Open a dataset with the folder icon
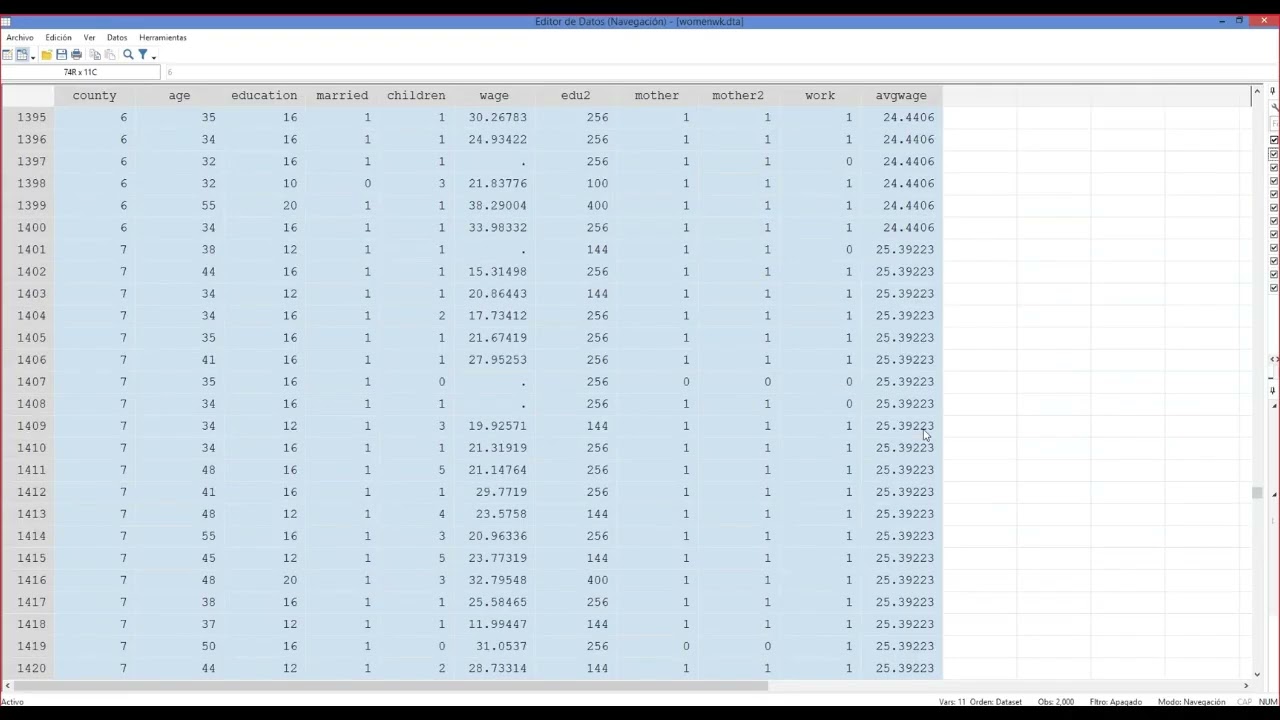 47,55
